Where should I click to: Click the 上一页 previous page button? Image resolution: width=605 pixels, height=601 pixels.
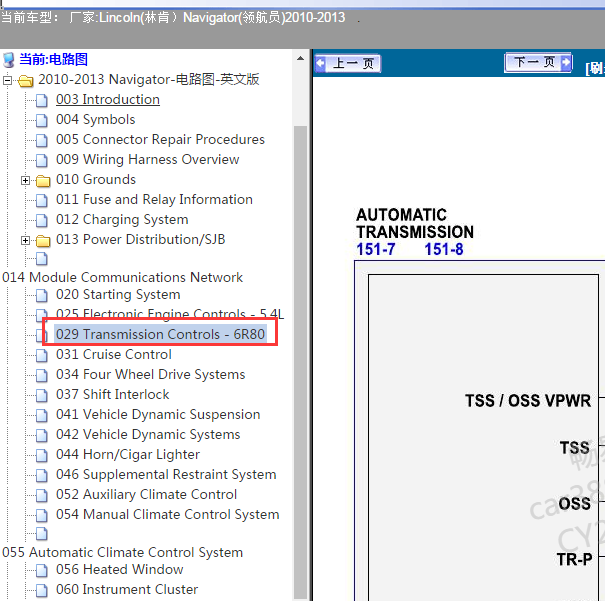pos(348,63)
